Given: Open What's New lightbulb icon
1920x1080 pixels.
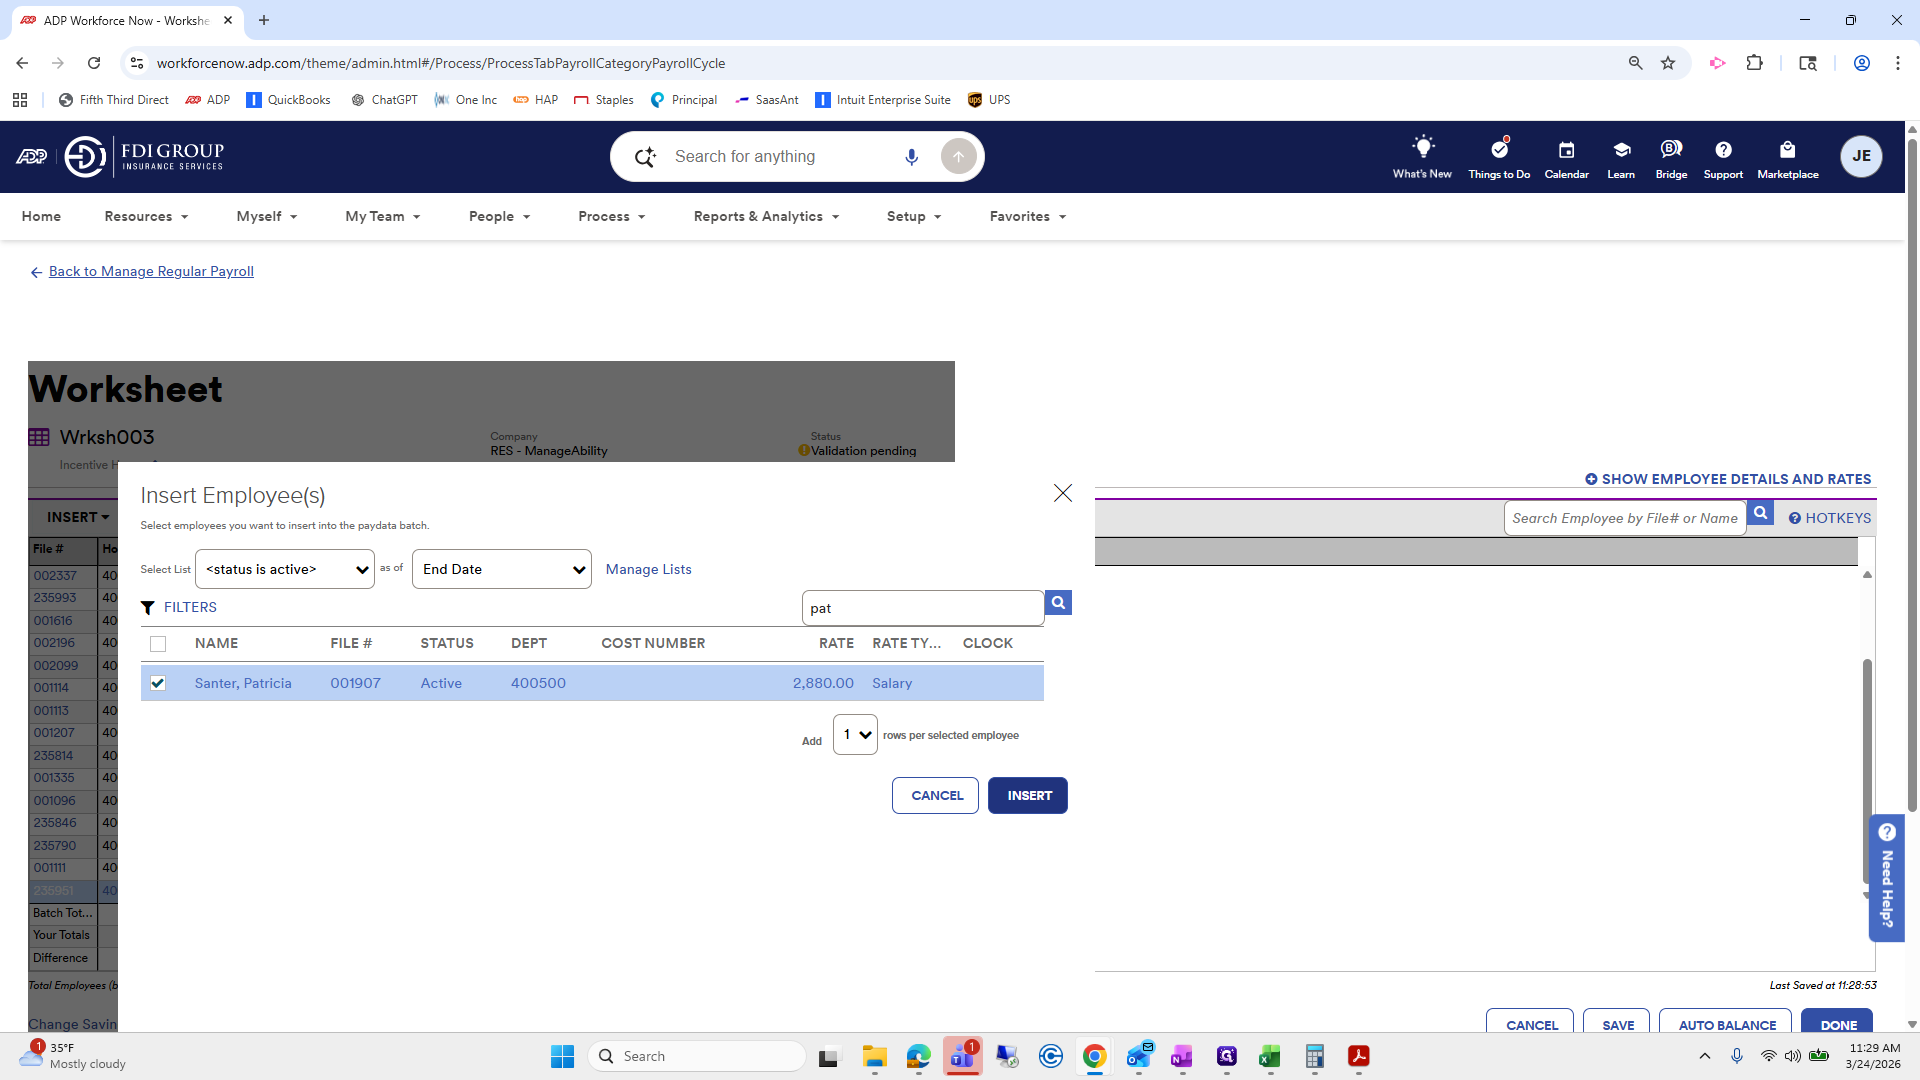Looking at the screenshot, I should [x=1422, y=148].
